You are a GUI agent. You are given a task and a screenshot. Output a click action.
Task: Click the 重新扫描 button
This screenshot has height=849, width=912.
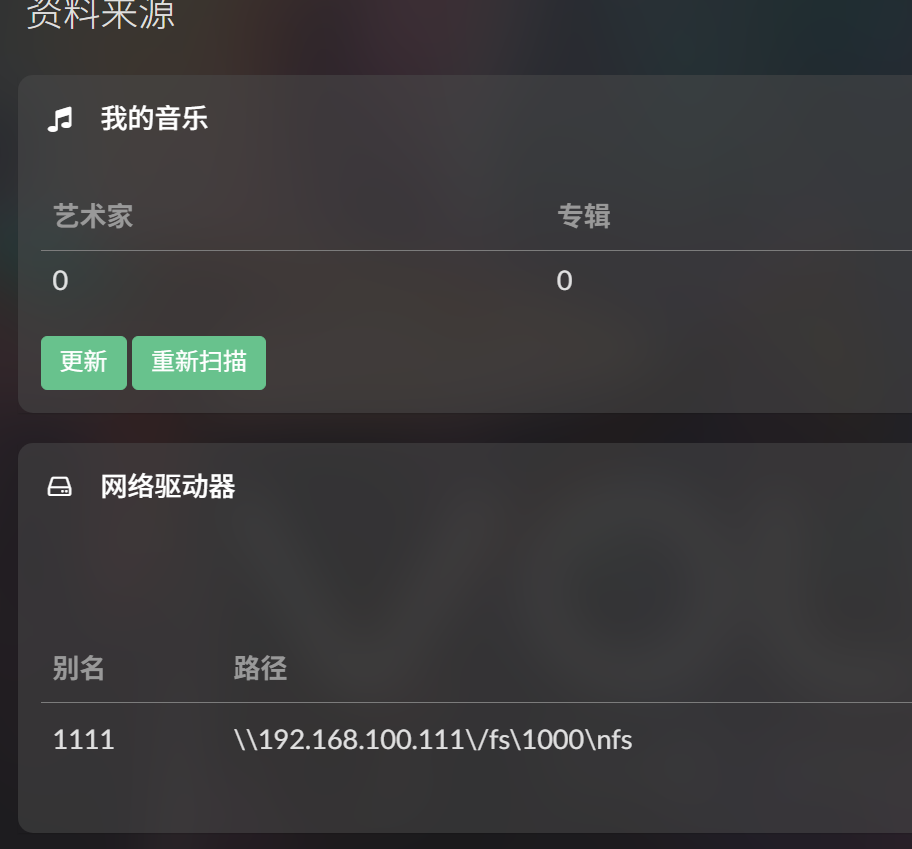pos(199,363)
